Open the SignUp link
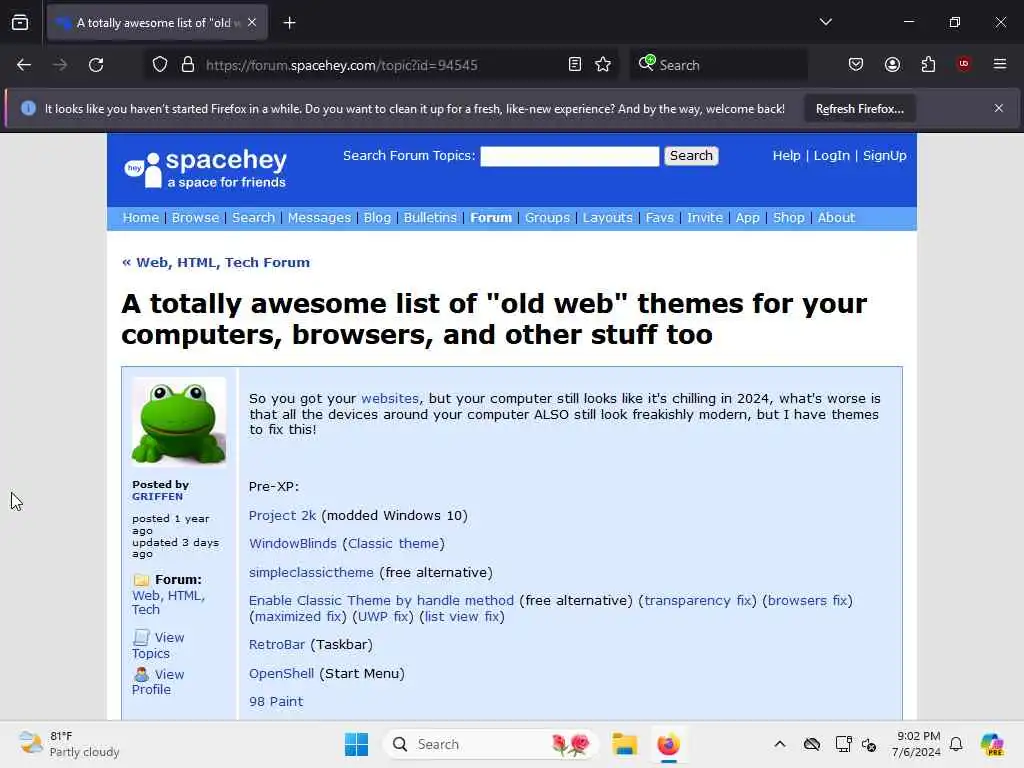 884,155
